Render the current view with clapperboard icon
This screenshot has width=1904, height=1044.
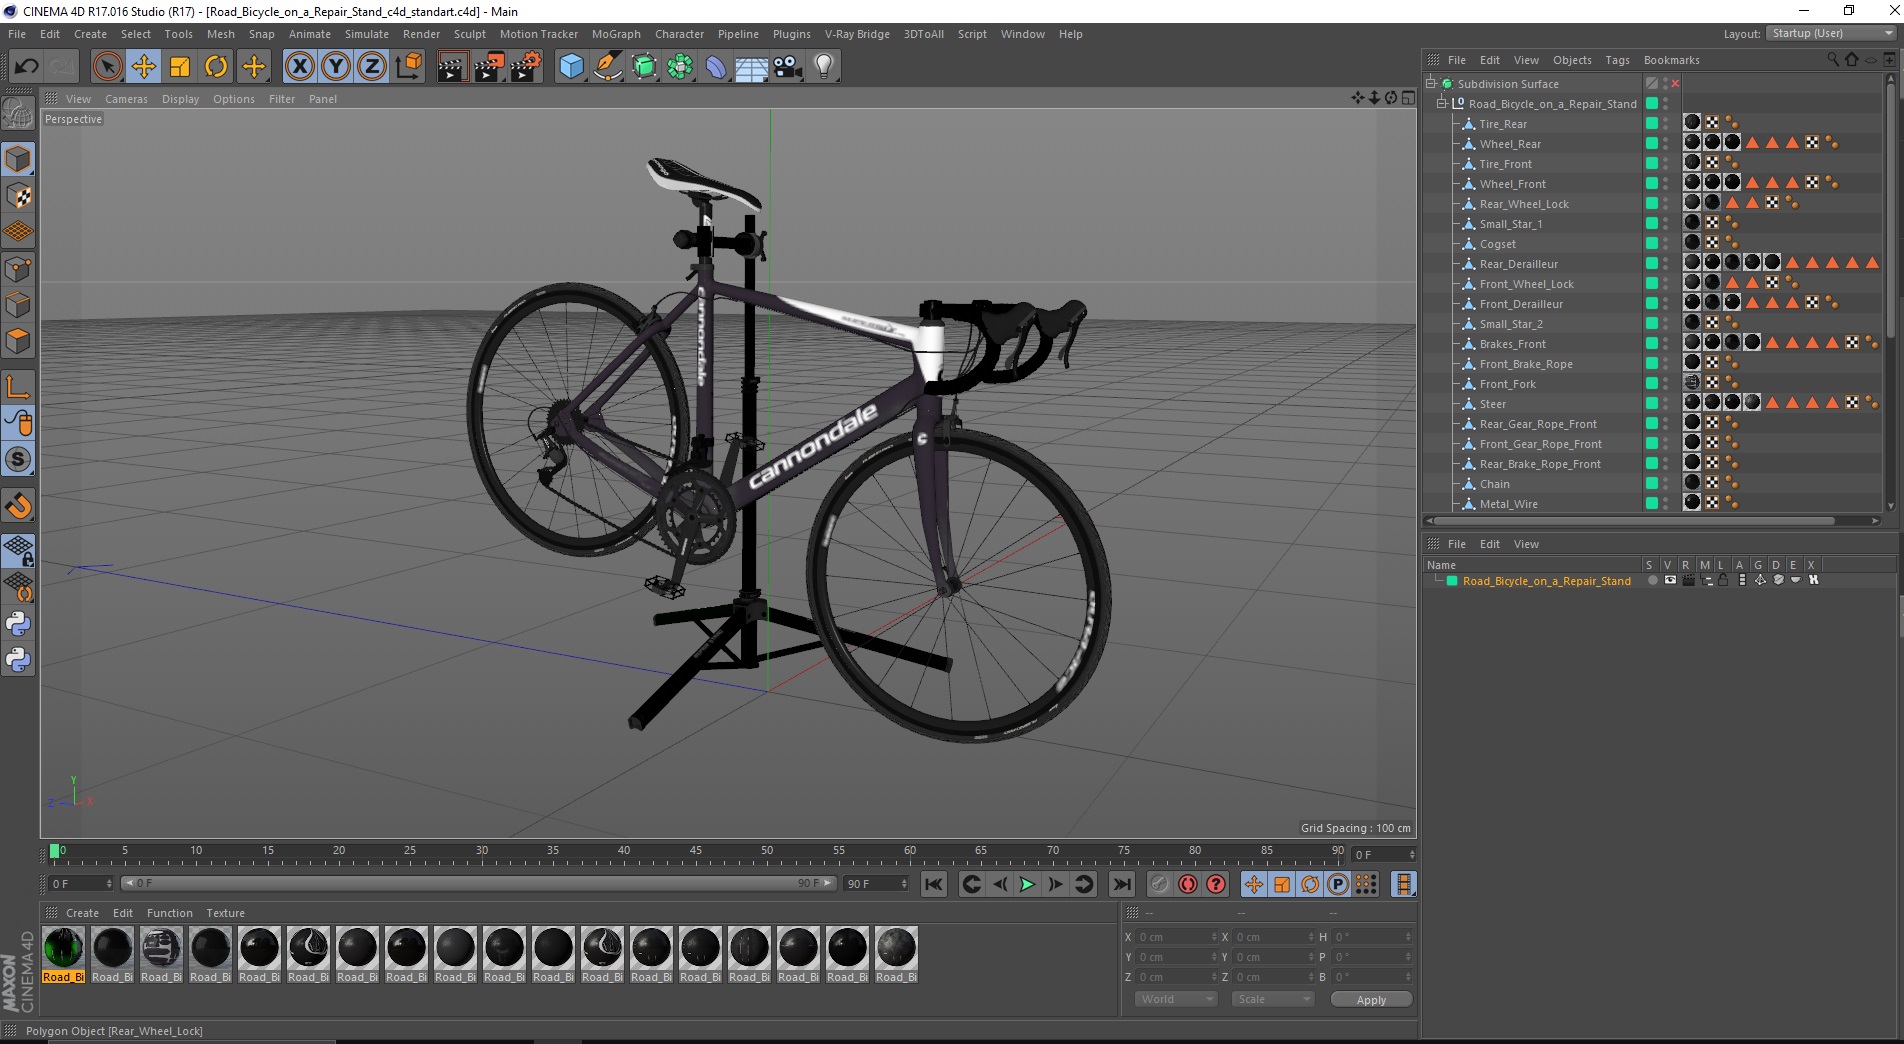click(x=452, y=67)
